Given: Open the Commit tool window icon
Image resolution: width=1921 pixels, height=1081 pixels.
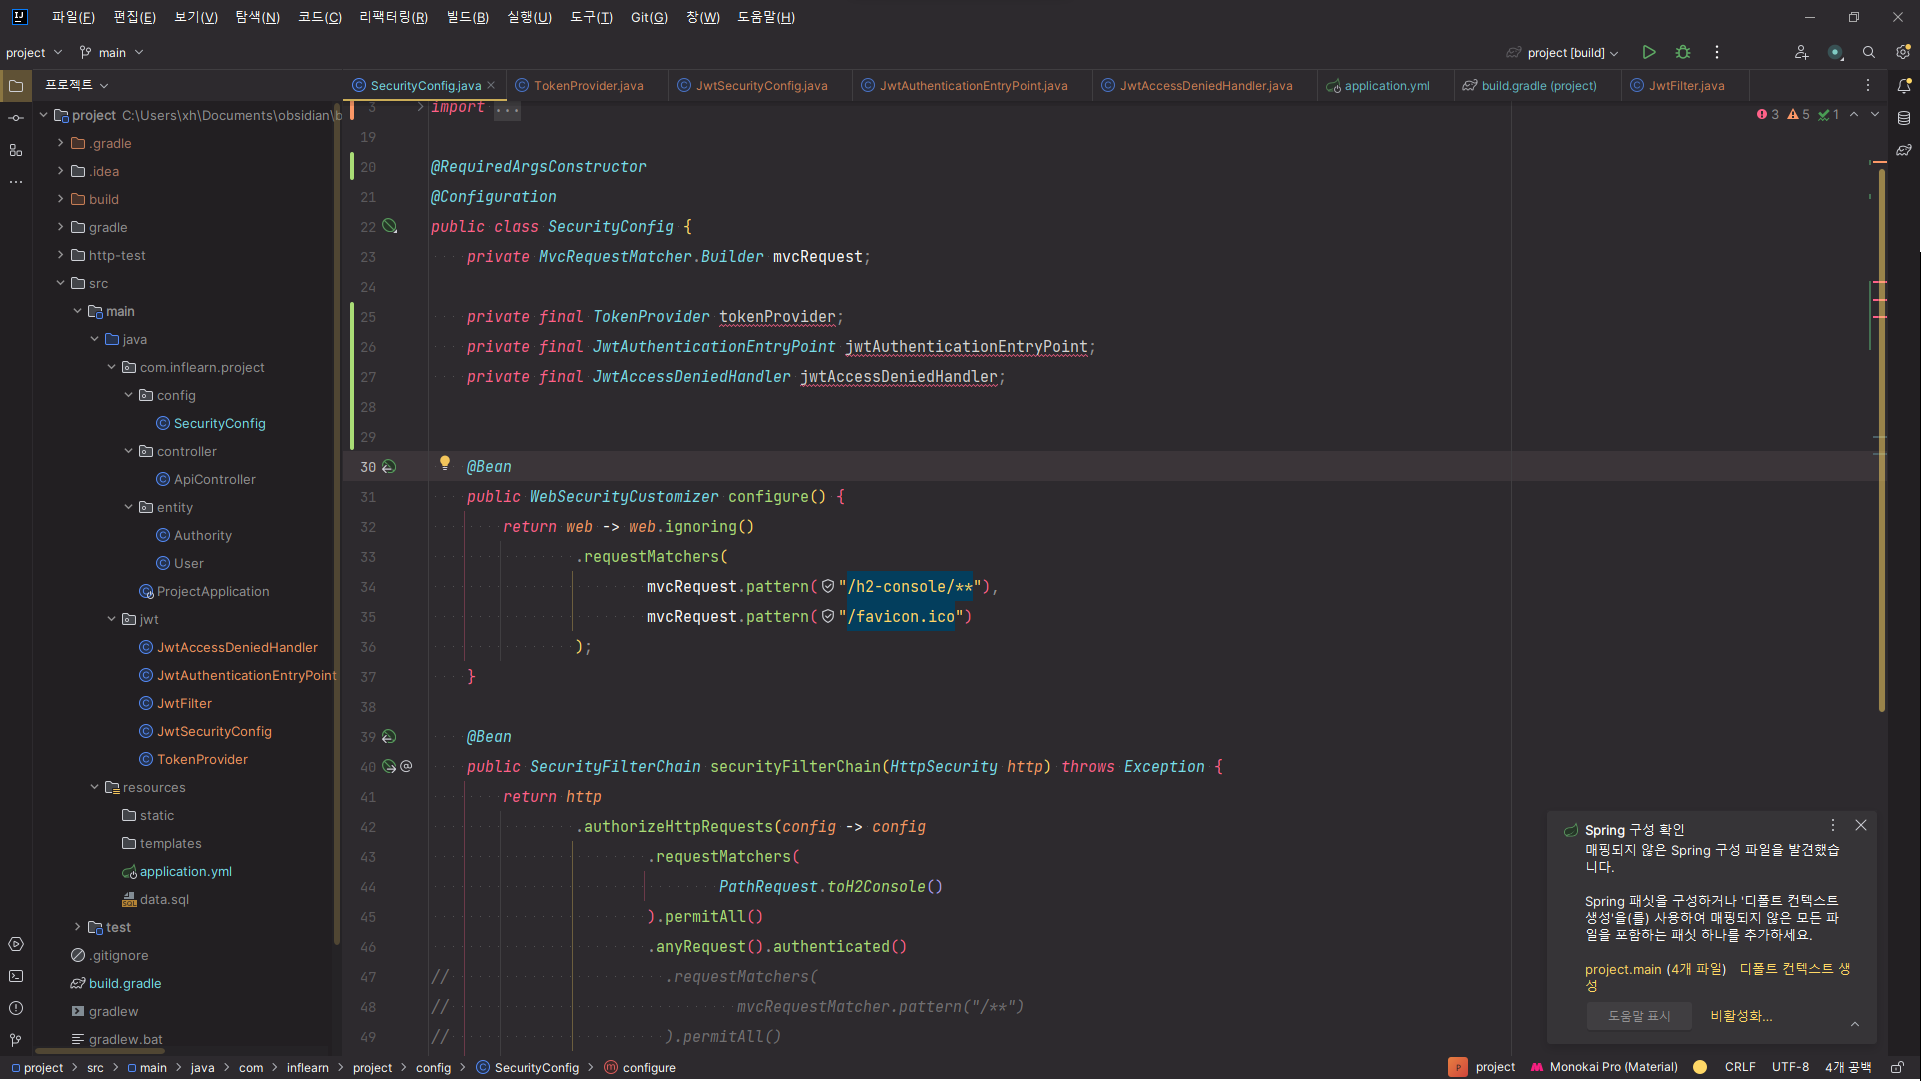Looking at the screenshot, I should coord(16,118).
